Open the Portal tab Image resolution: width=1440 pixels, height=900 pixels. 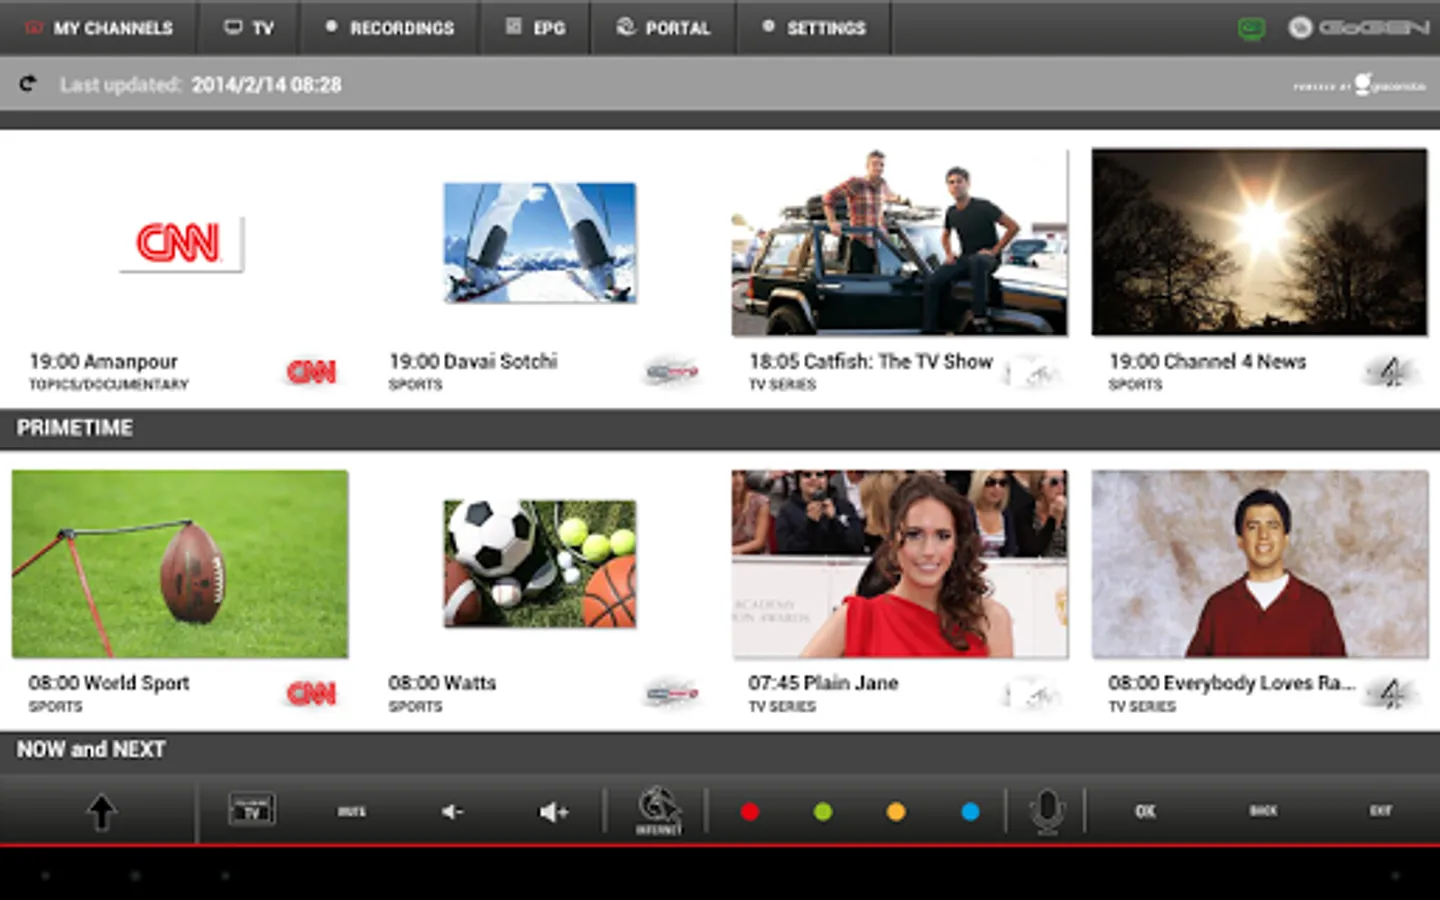point(663,28)
